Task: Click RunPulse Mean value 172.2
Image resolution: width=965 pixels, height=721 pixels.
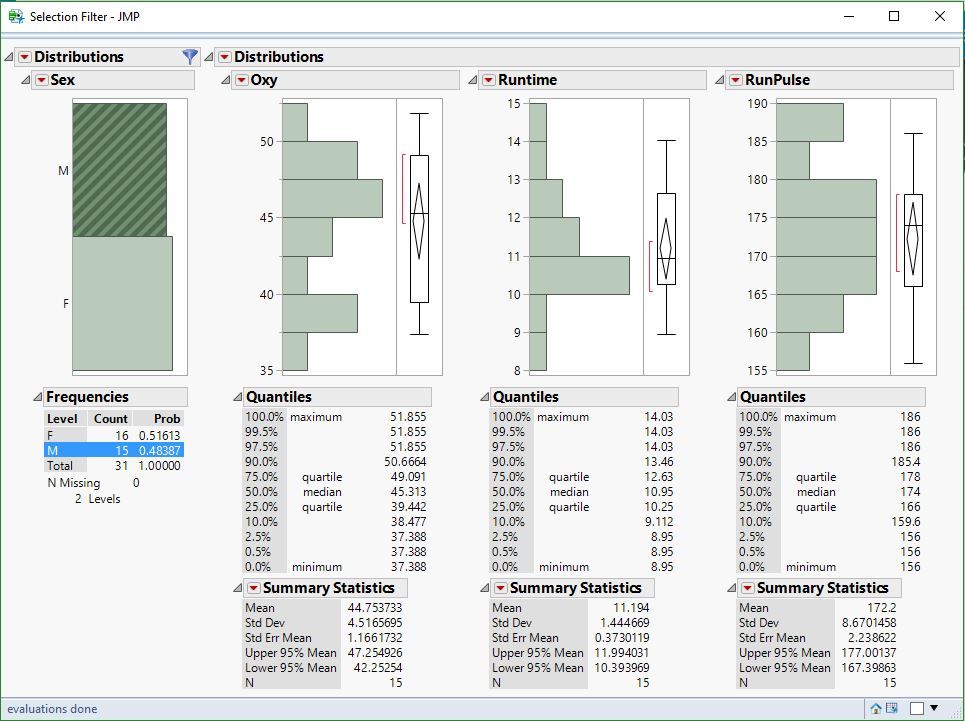Action: [x=881, y=608]
